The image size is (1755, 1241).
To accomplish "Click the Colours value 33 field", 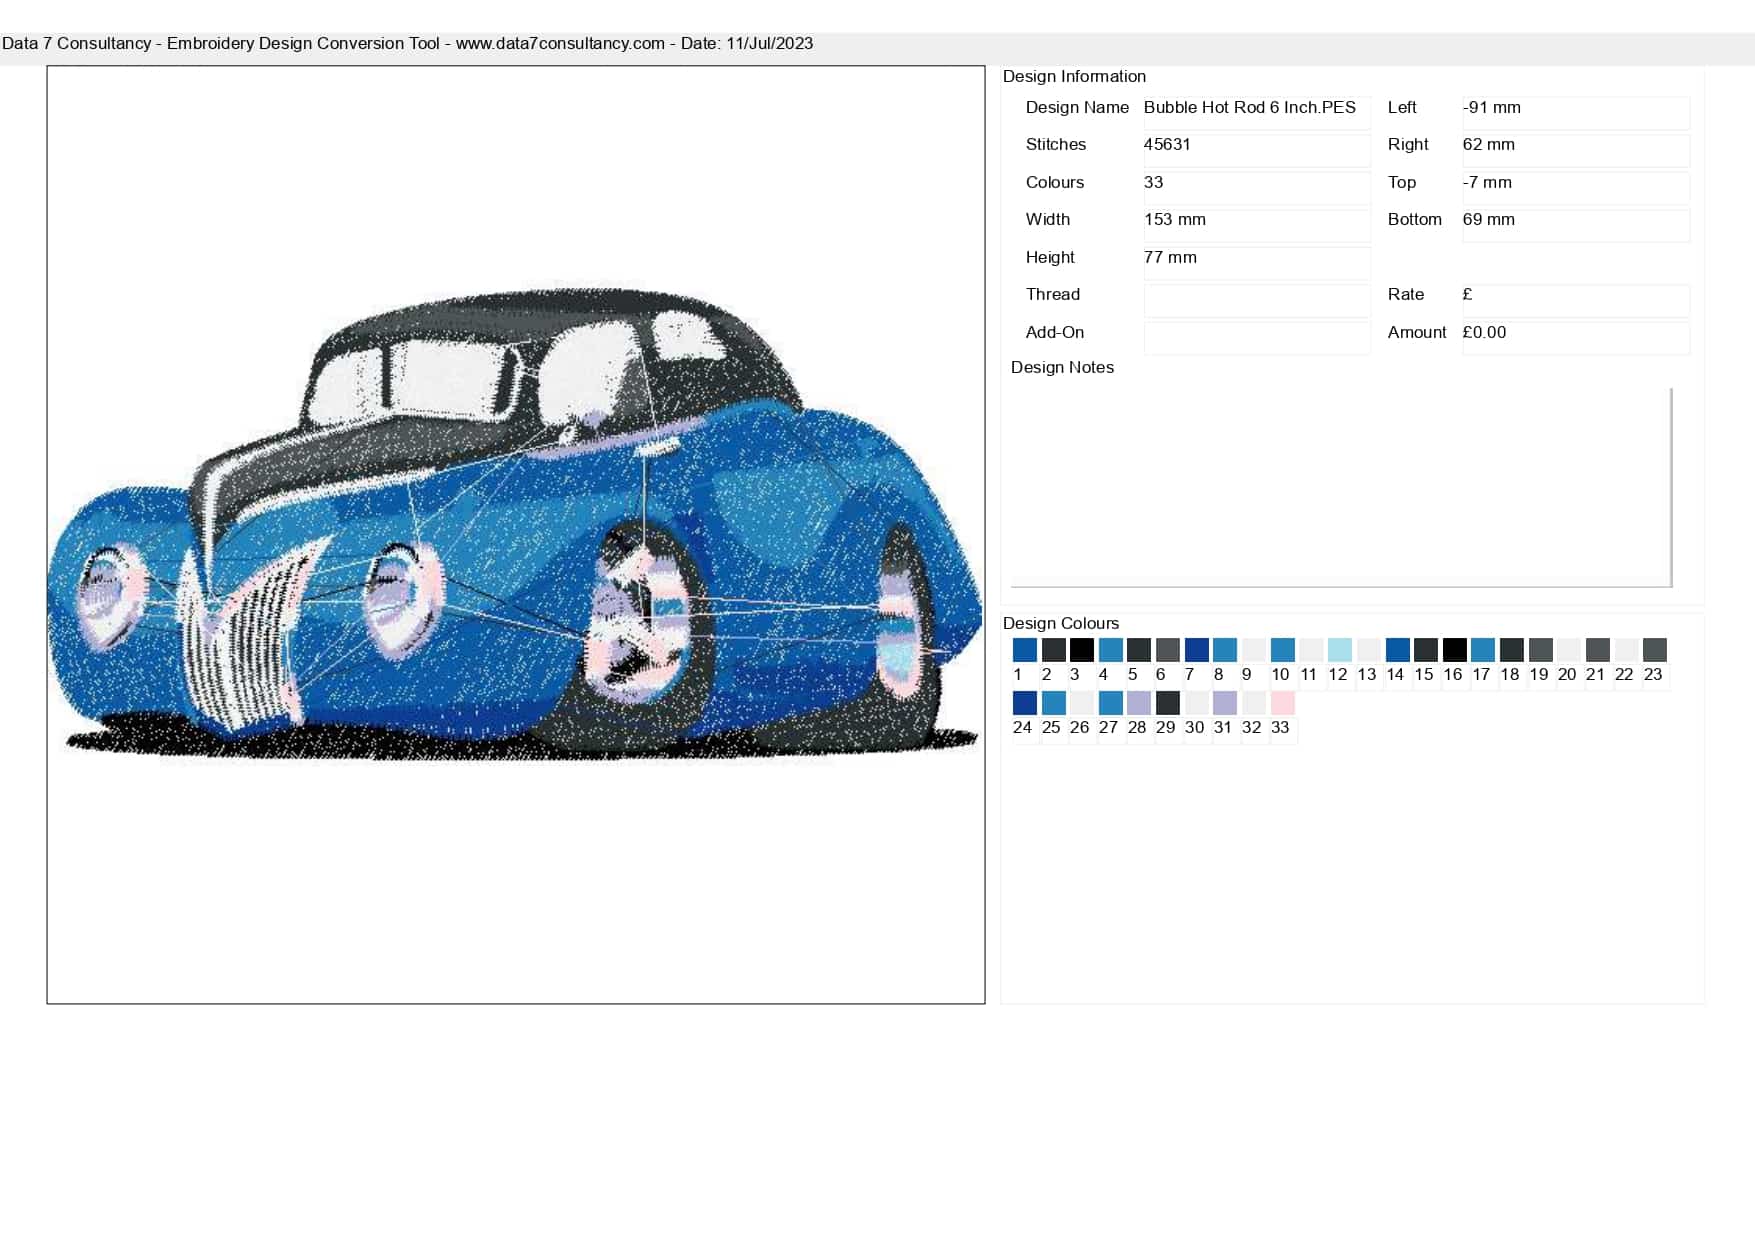I will click(x=1257, y=188).
